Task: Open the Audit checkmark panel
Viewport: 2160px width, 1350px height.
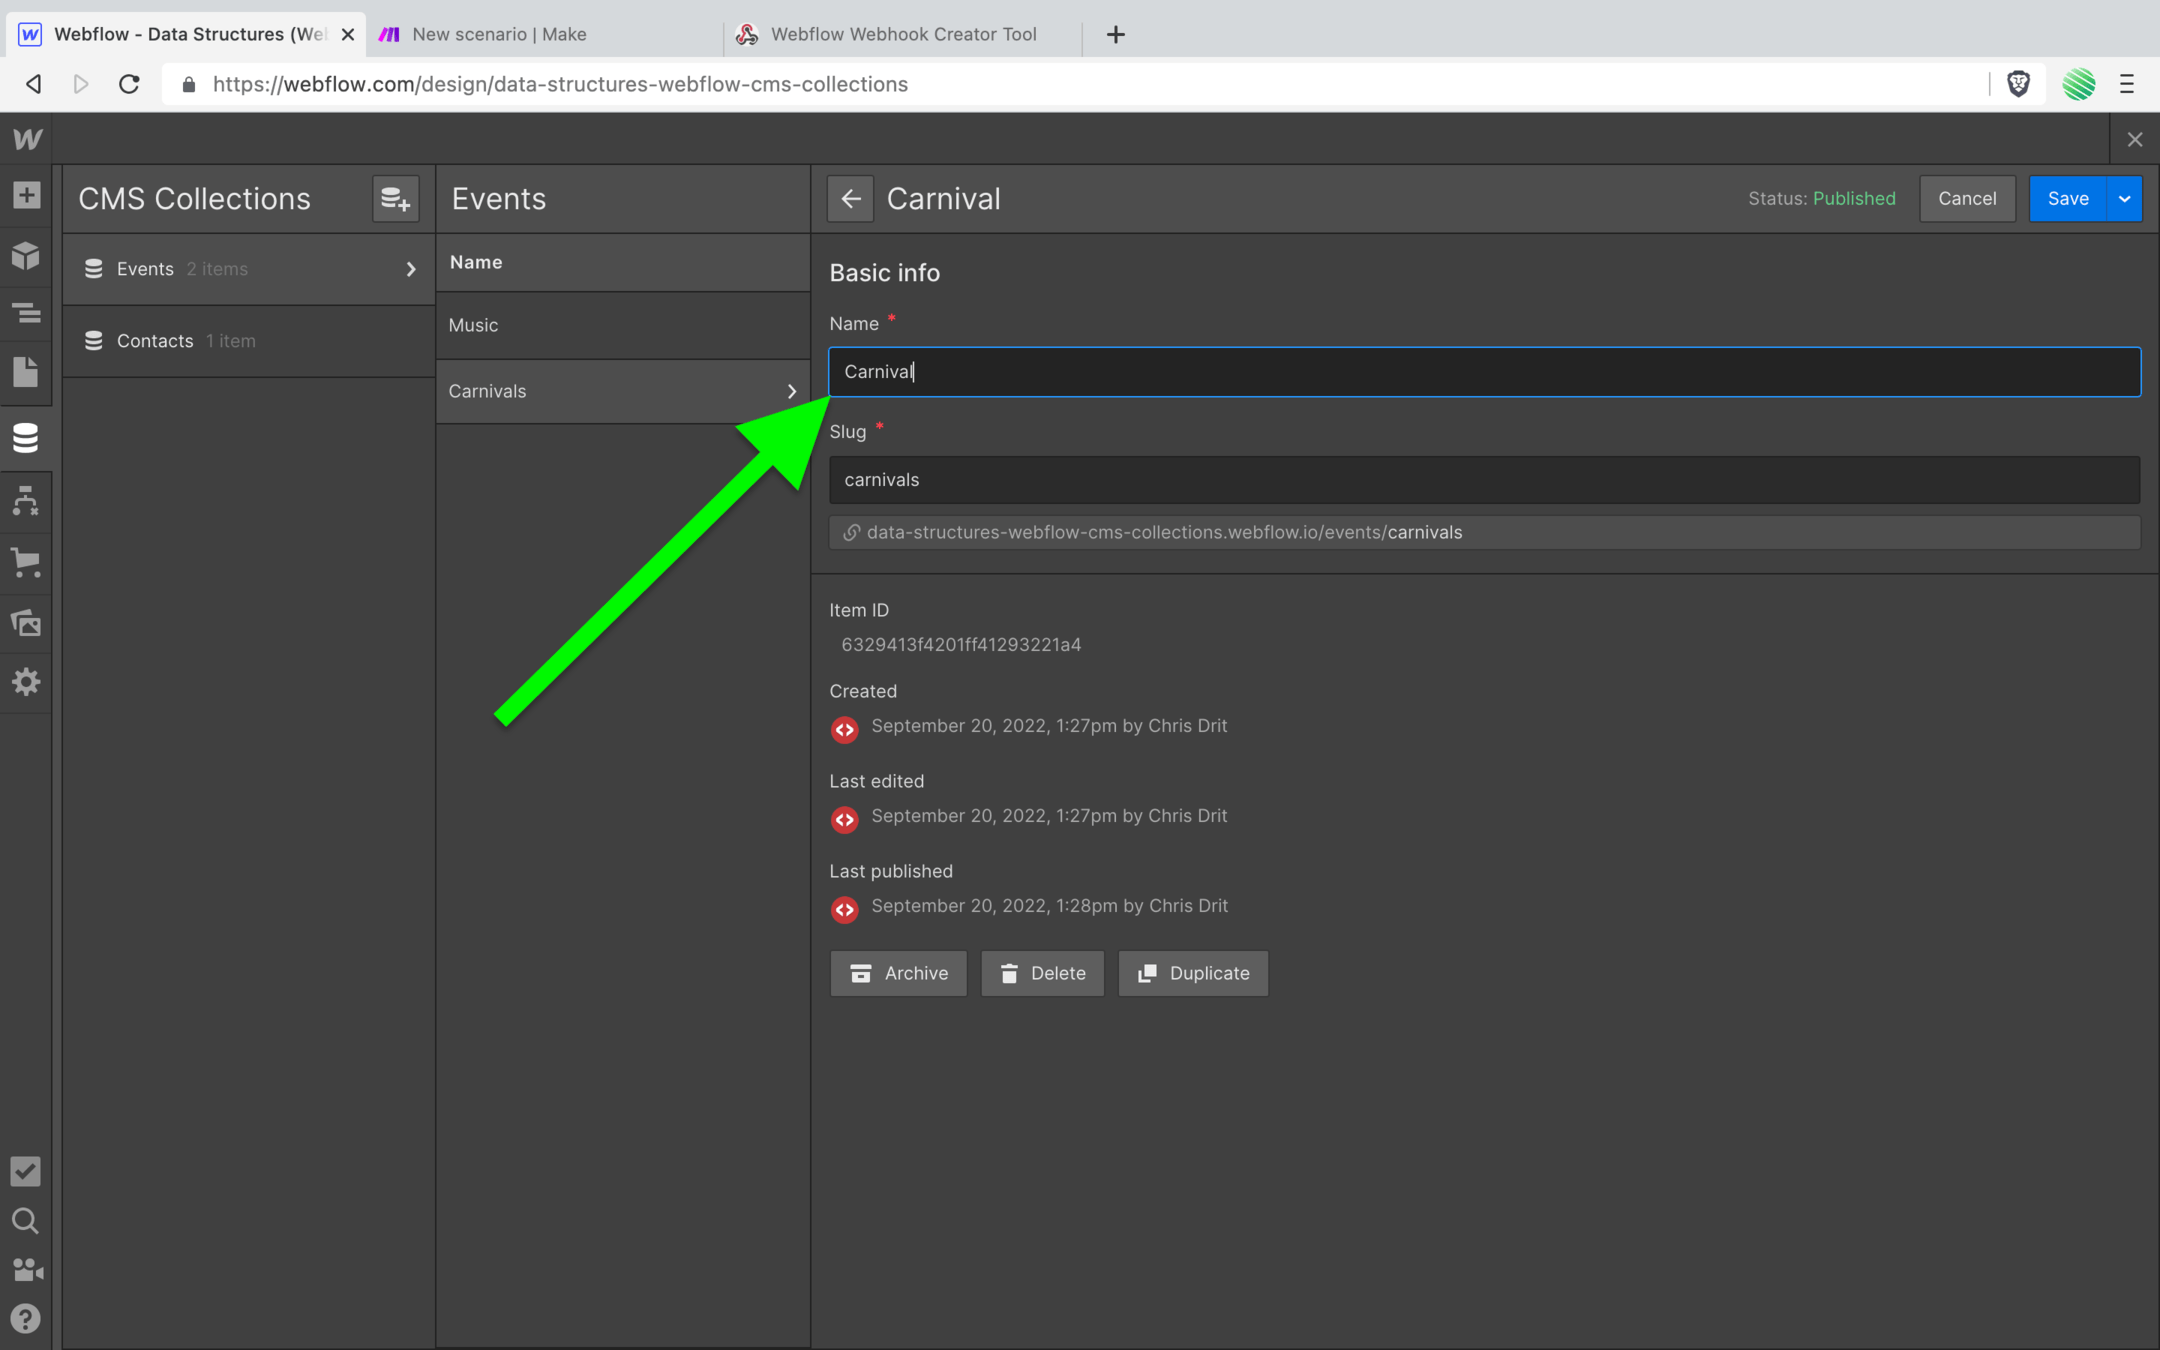Action: point(26,1171)
